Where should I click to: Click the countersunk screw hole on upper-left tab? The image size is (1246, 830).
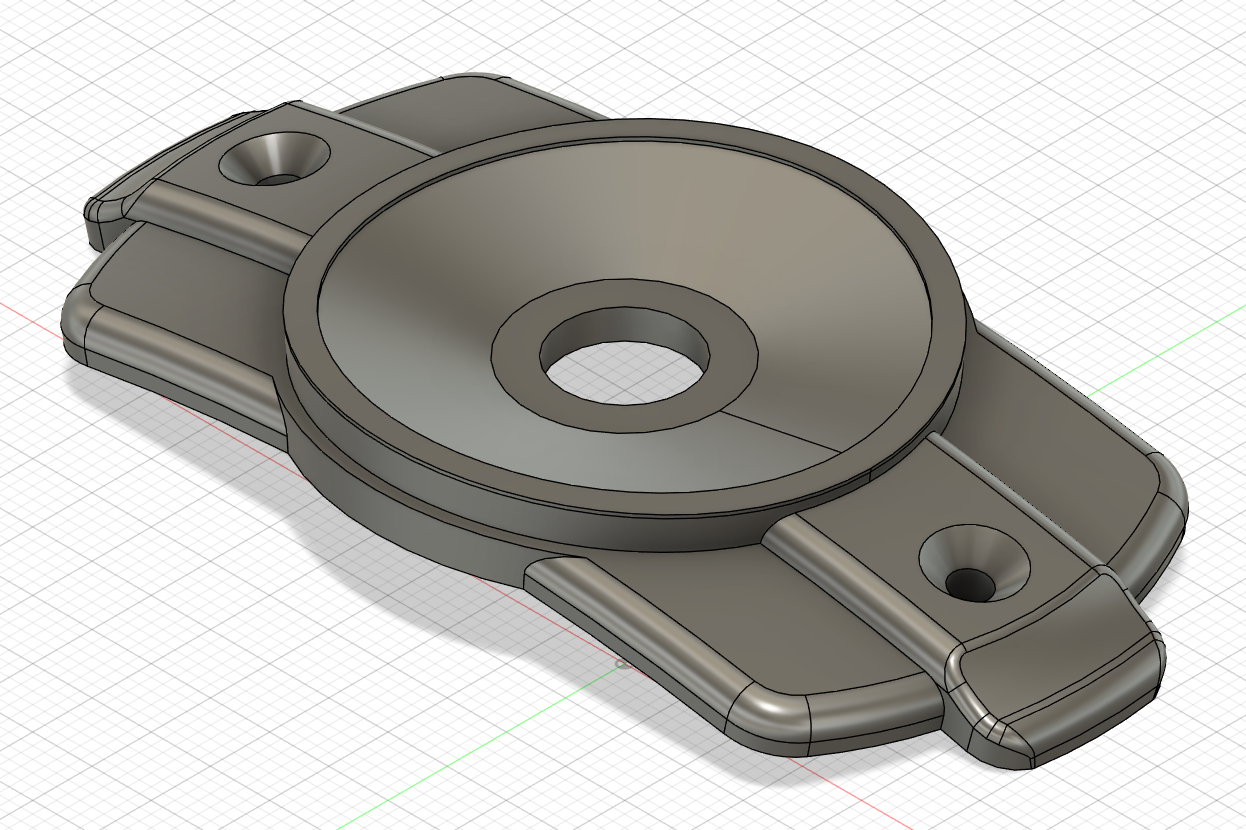[274, 158]
